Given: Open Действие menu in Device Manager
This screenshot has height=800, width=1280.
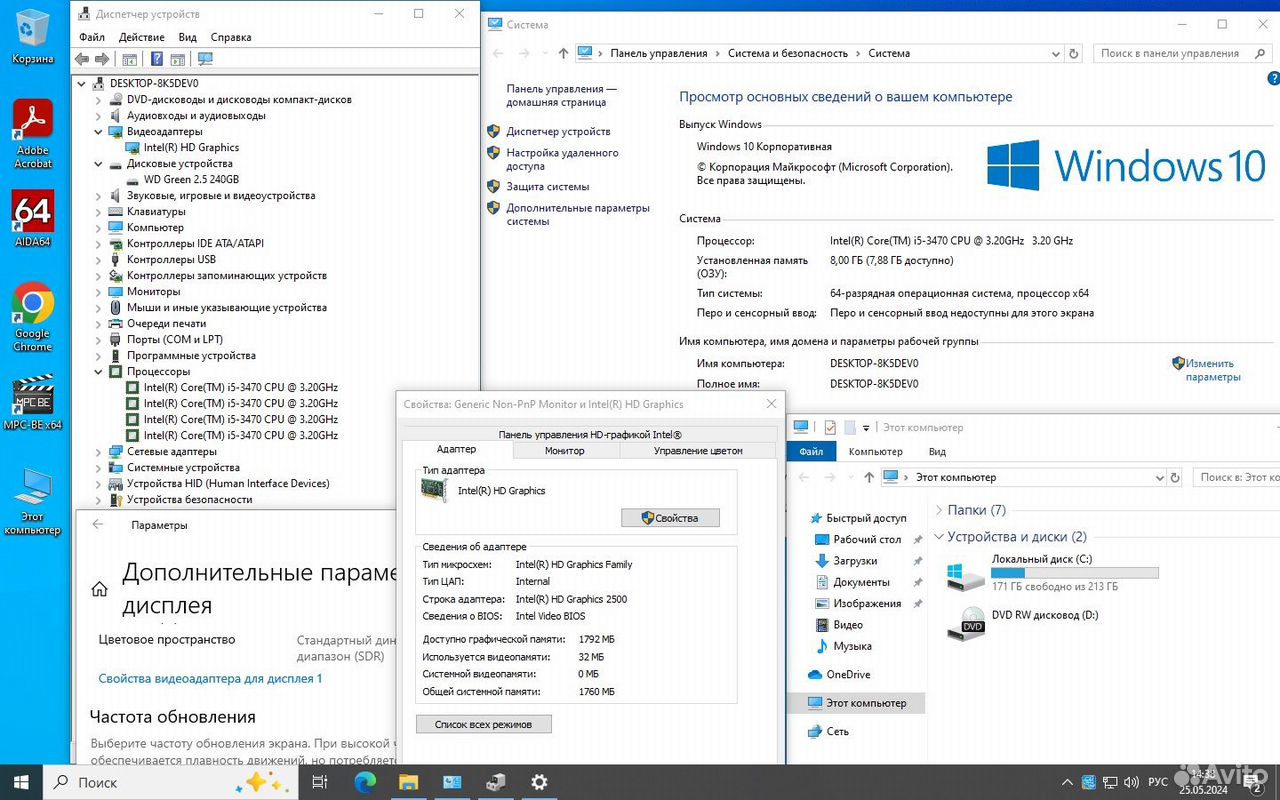Looking at the screenshot, I should [x=142, y=37].
